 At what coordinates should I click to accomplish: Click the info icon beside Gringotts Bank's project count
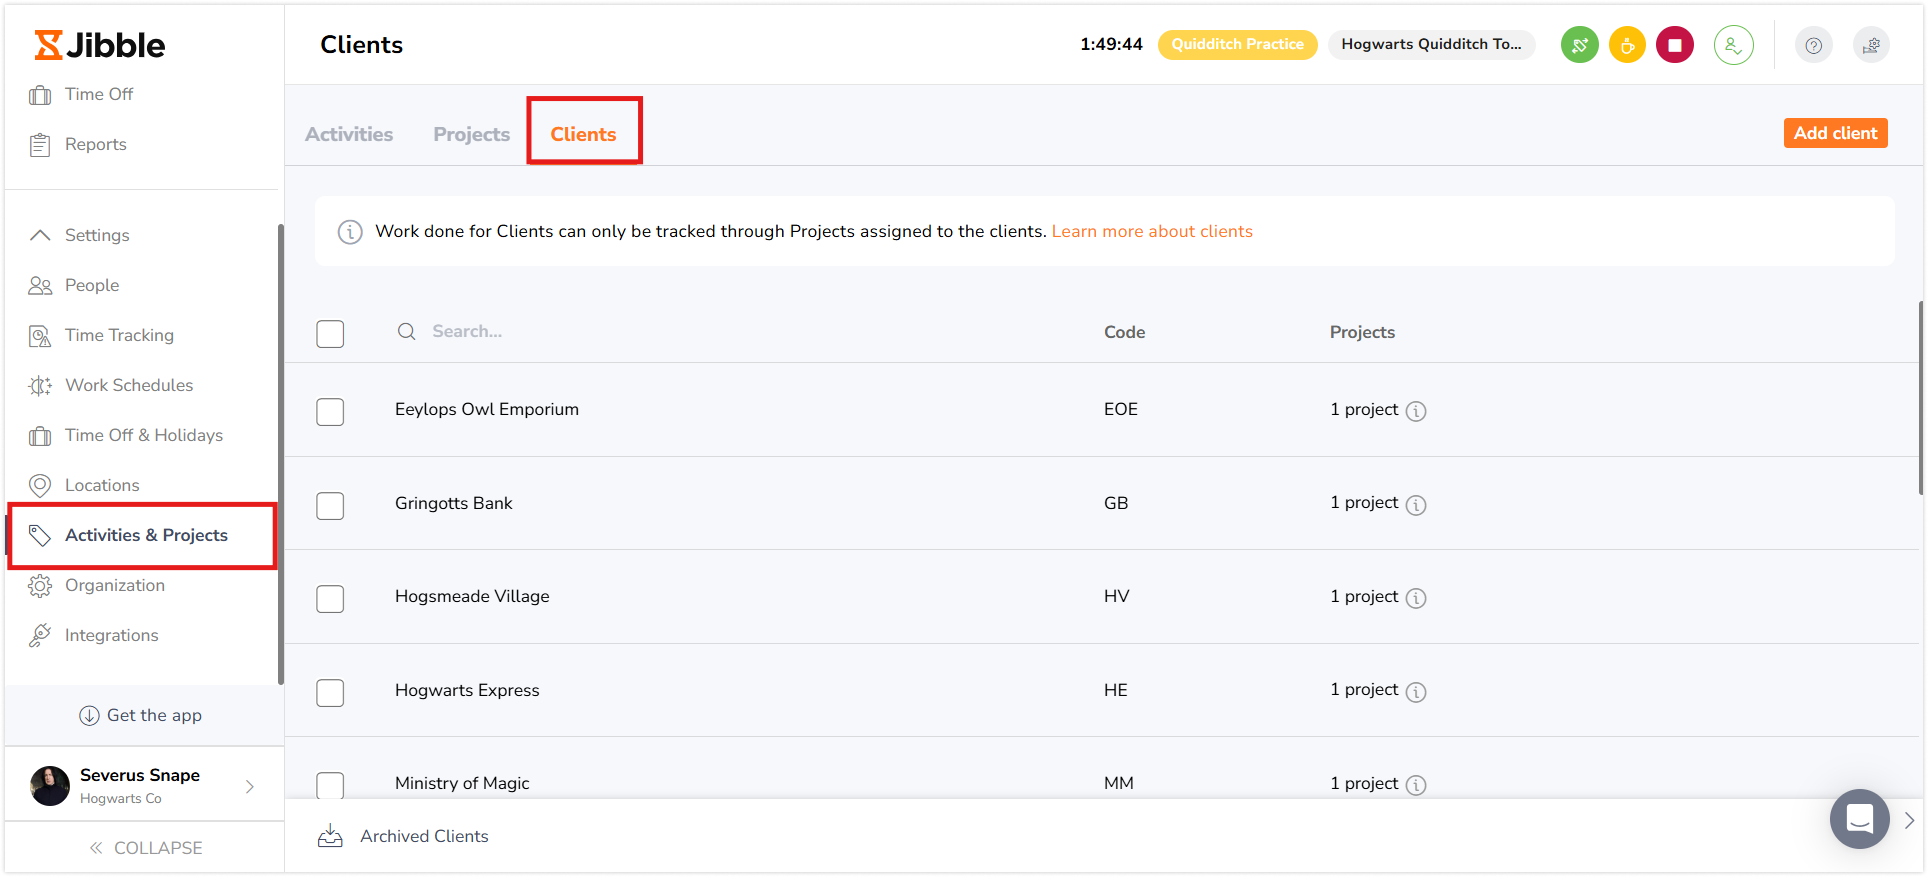pyautogui.click(x=1416, y=505)
